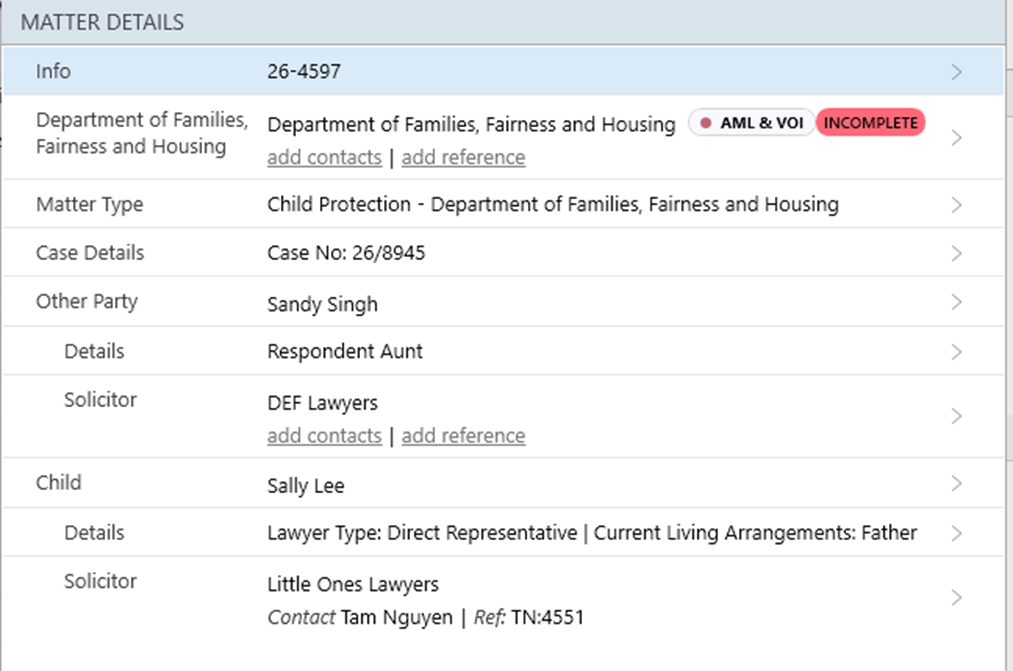The height and width of the screenshot is (671, 1013).
Task: Click the arrow on the Respondent Aunt row
Action: pos(957,352)
